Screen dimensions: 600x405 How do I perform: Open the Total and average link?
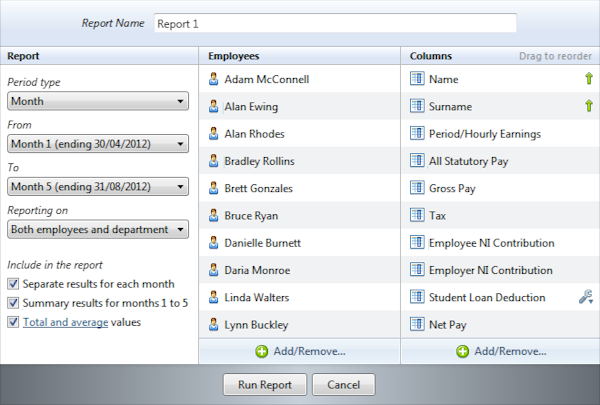pos(65,322)
